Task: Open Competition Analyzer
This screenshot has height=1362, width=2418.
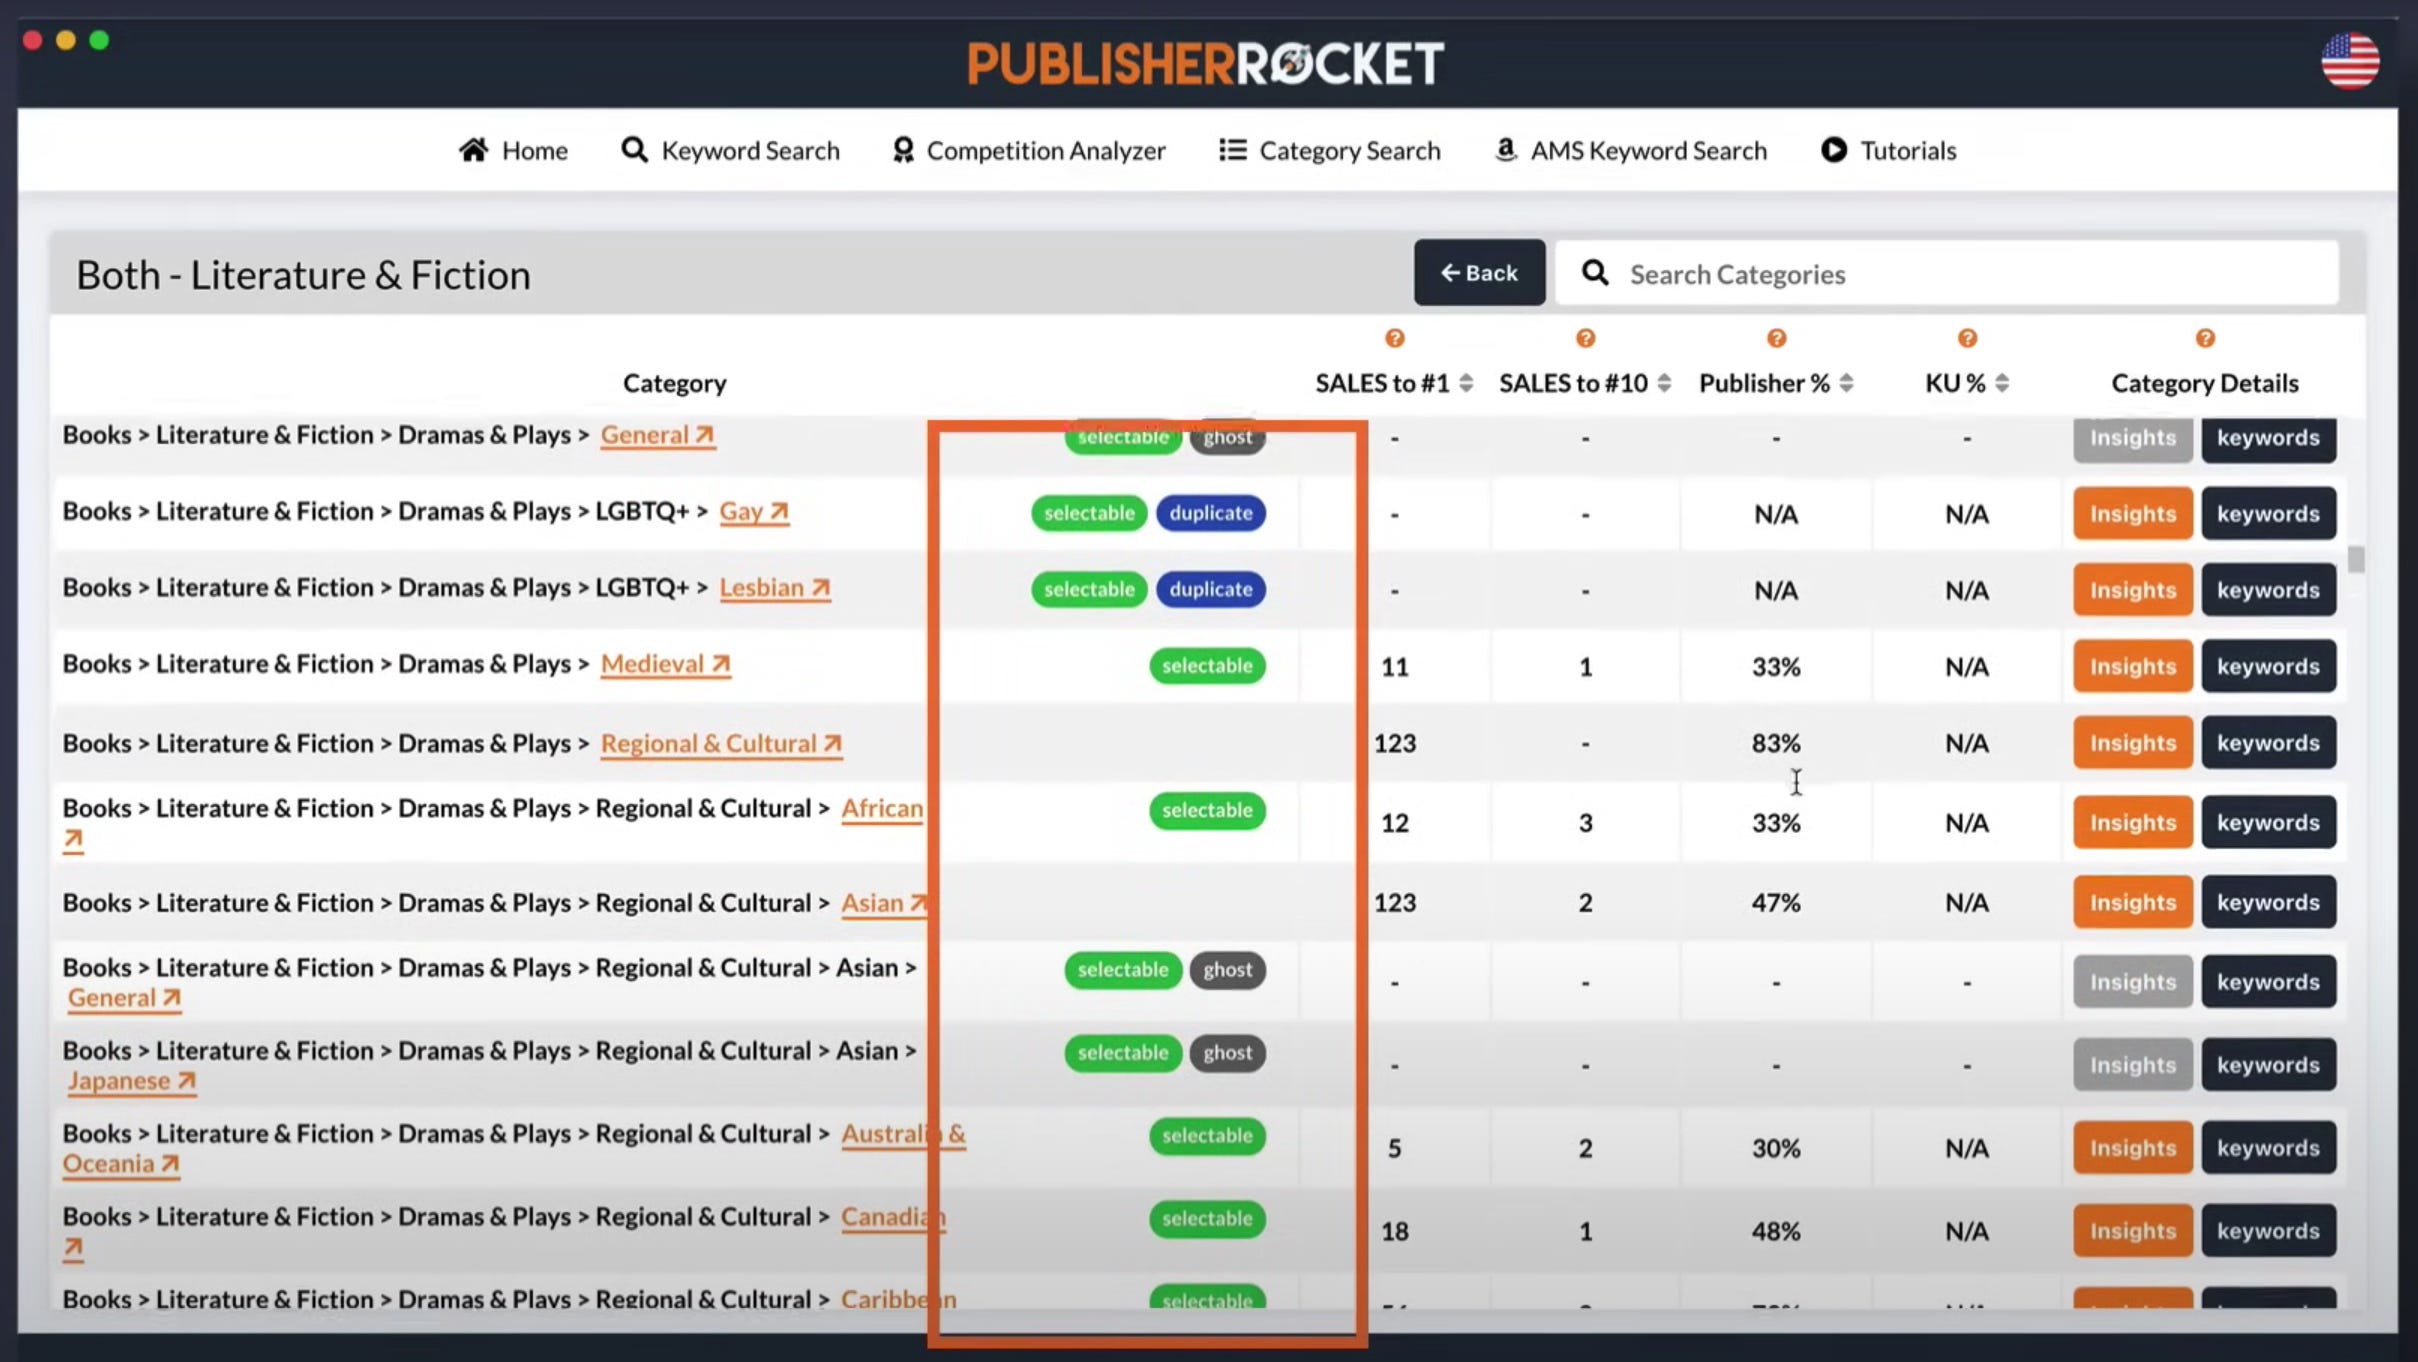Action: (1029, 150)
